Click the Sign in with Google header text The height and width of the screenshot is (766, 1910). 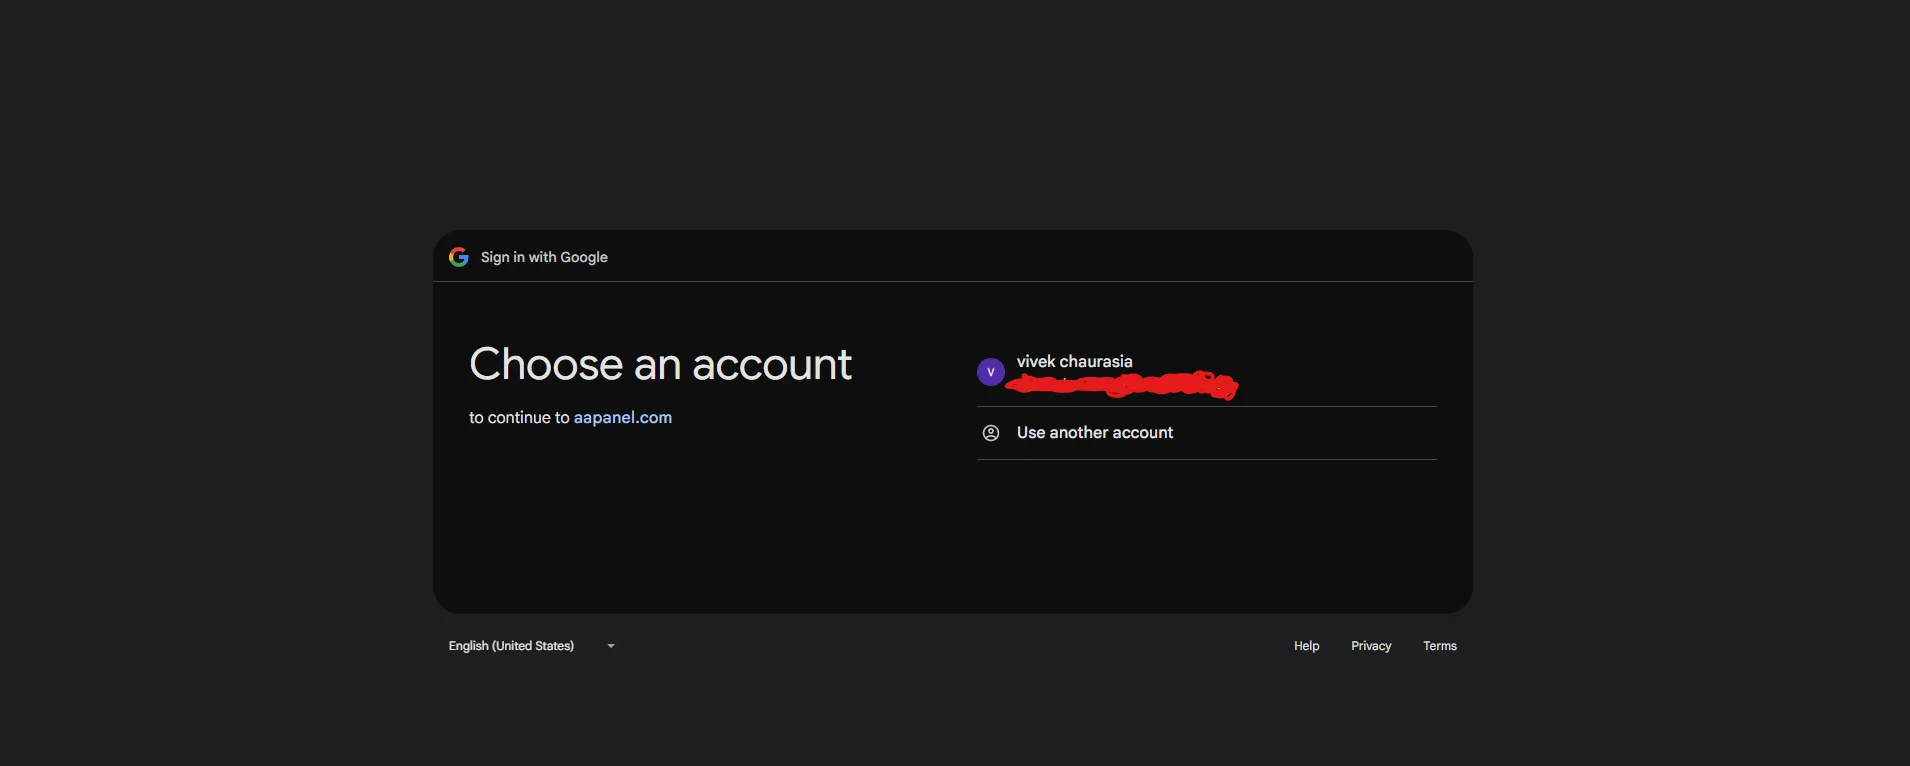[544, 257]
